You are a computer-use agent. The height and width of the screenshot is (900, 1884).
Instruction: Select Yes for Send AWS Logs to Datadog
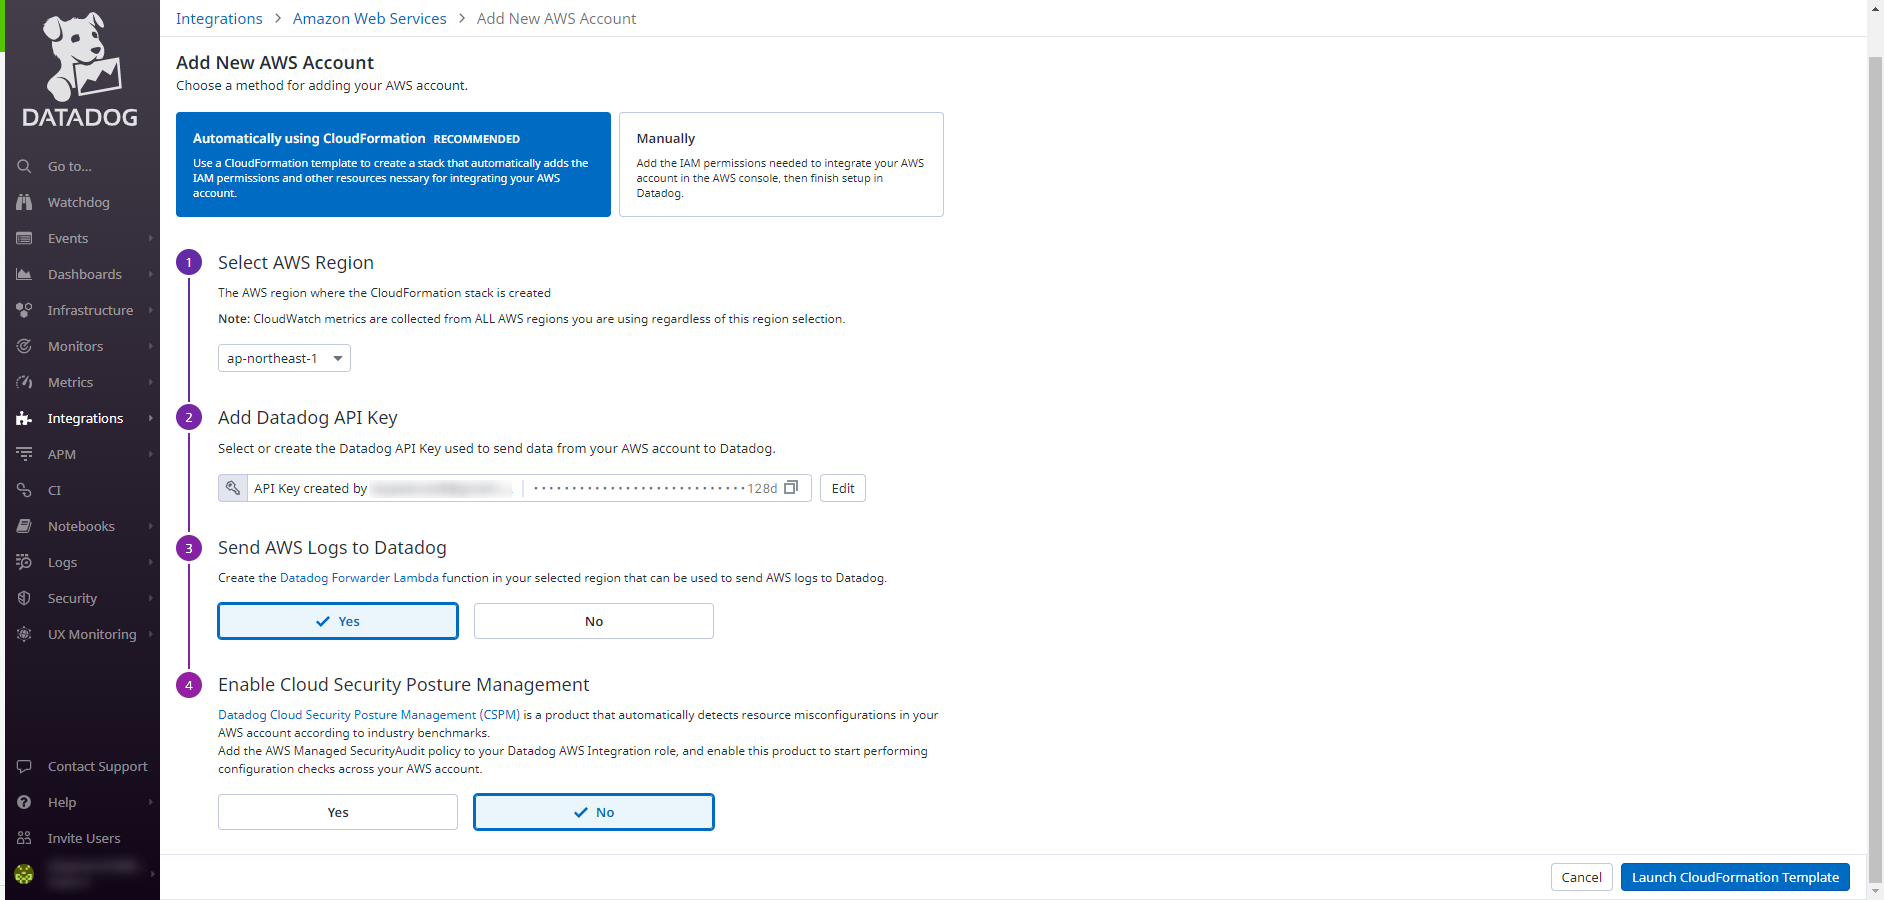tap(338, 621)
